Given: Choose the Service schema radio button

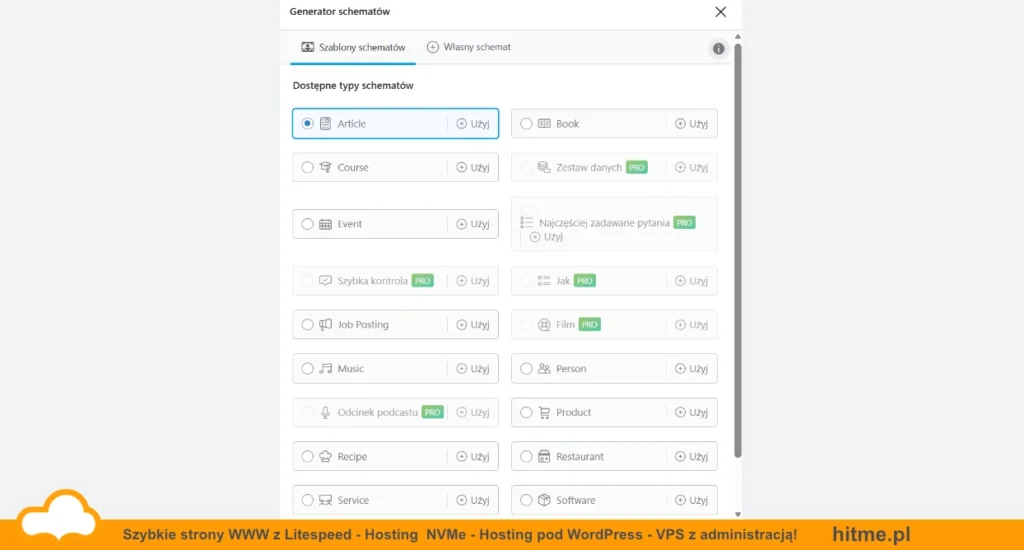Looking at the screenshot, I should [308, 500].
